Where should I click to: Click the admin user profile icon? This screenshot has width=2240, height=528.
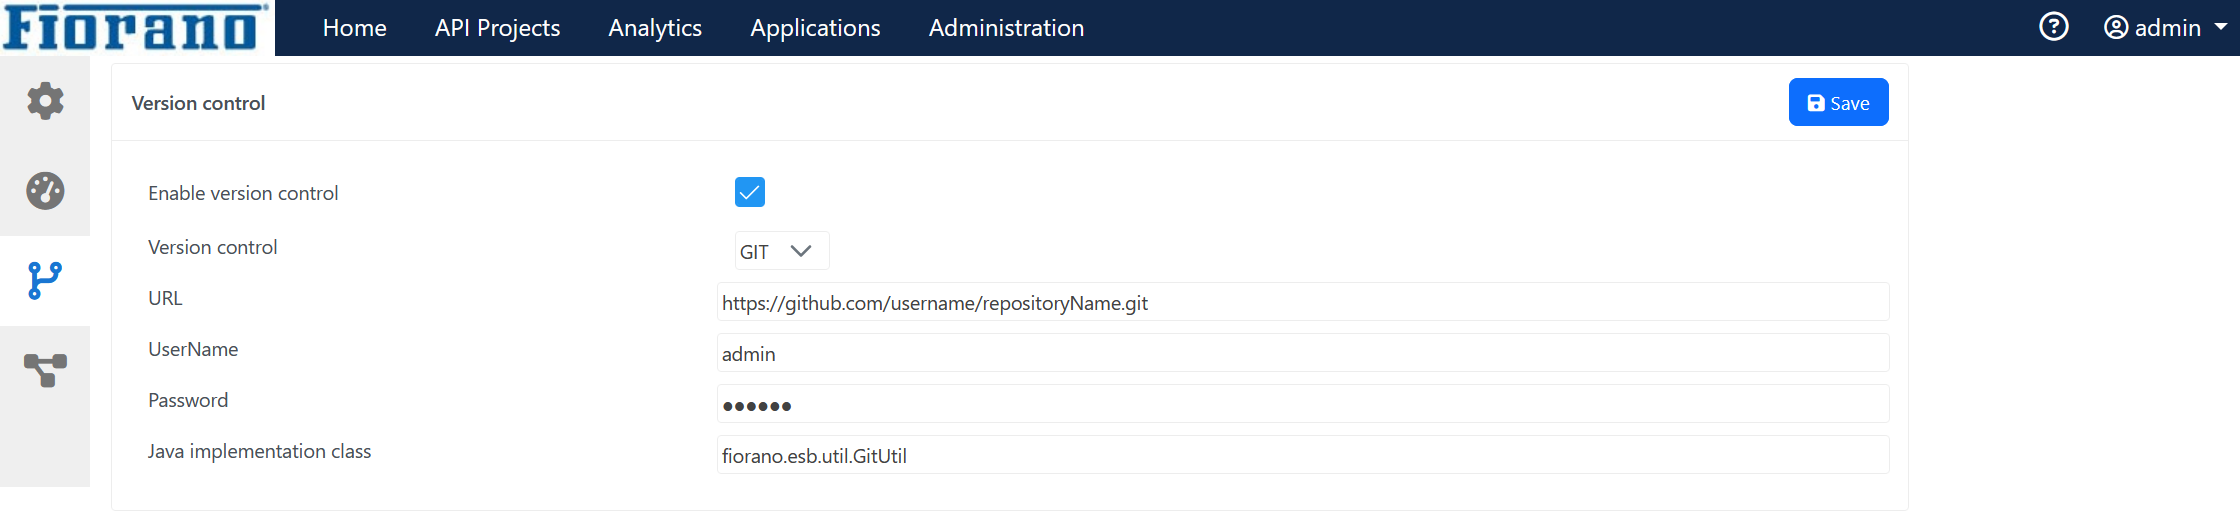tap(2115, 27)
